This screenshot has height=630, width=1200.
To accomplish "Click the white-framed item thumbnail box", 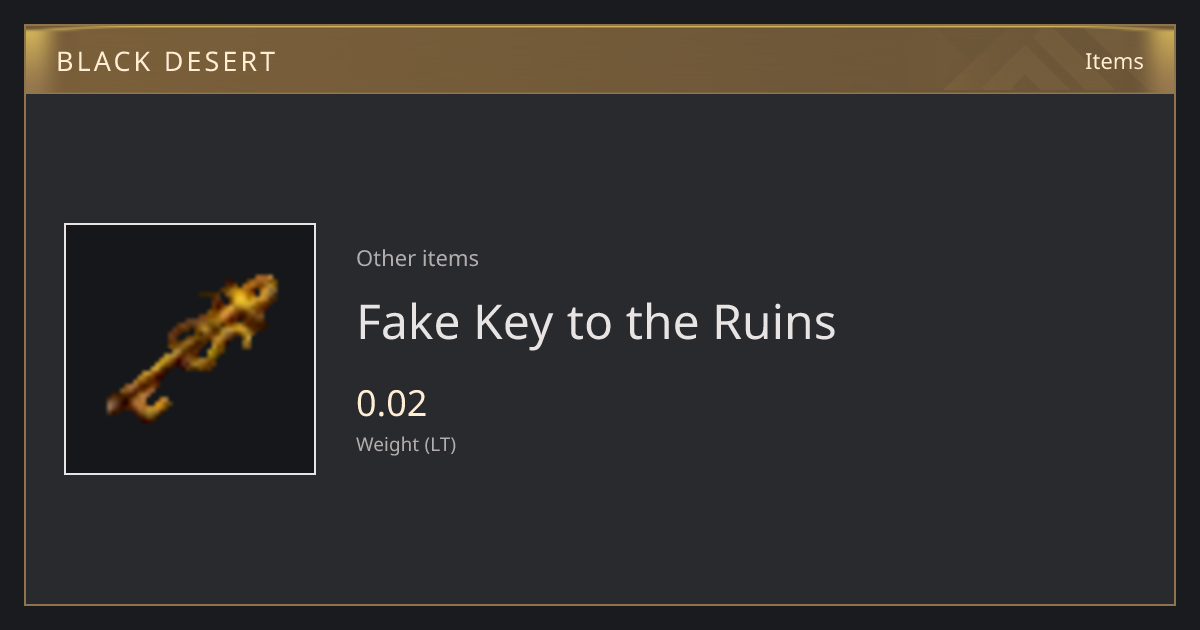I will 190,349.
